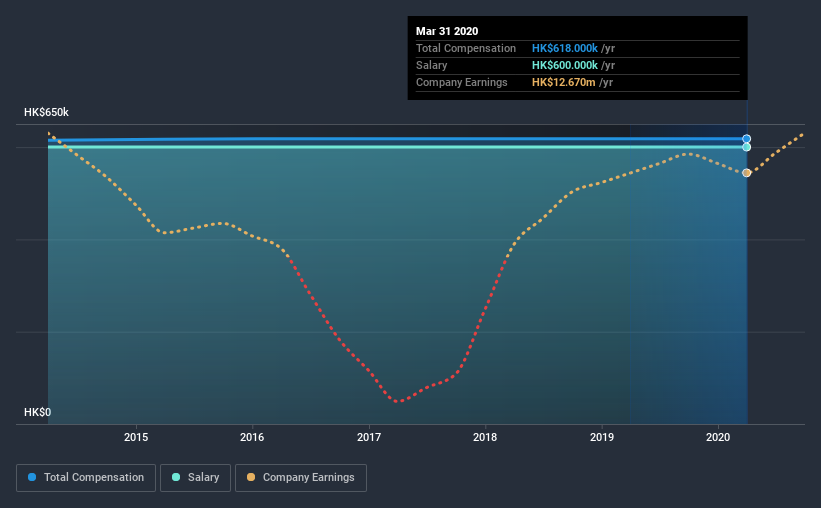Click the Company Earnings row label in the tooltip
Image resolution: width=821 pixels, height=508 pixels.
(462, 82)
